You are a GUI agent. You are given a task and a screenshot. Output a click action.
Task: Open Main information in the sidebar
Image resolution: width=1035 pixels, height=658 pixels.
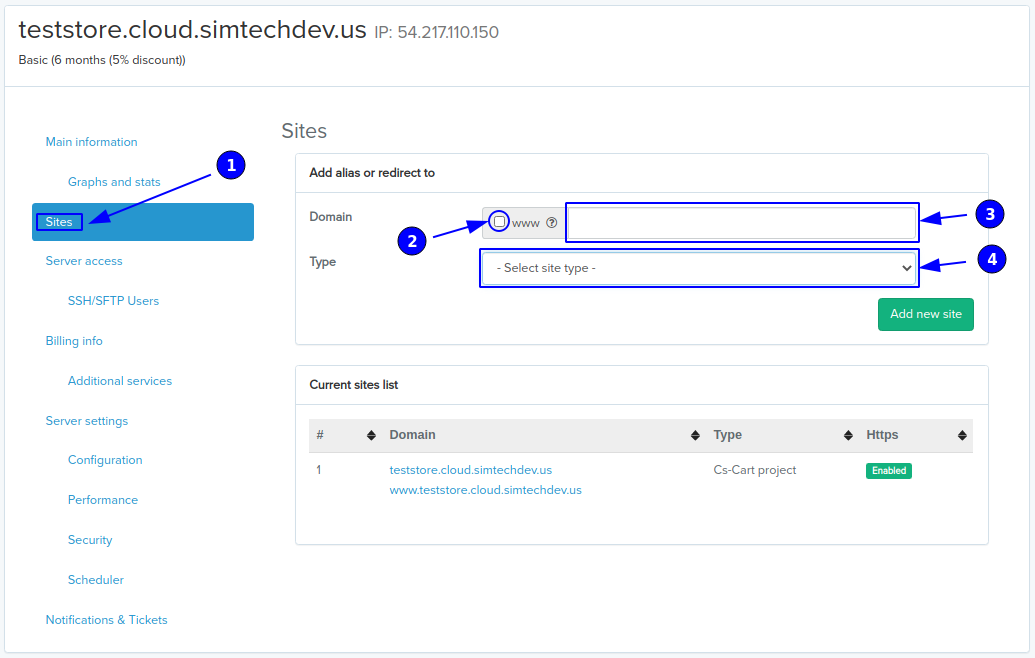tap(91, 142)
